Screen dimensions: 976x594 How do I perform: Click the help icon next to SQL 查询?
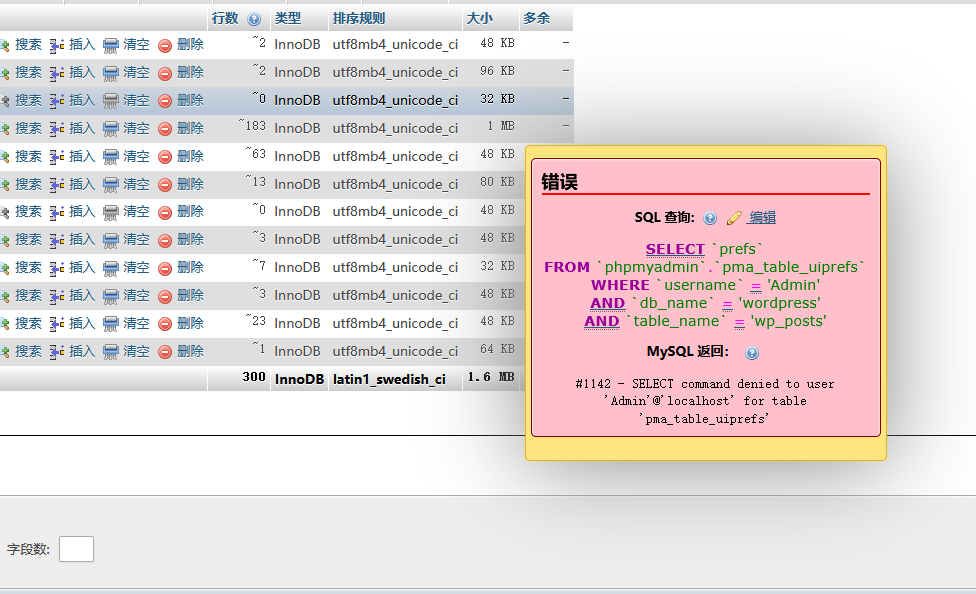pos(710,218)
